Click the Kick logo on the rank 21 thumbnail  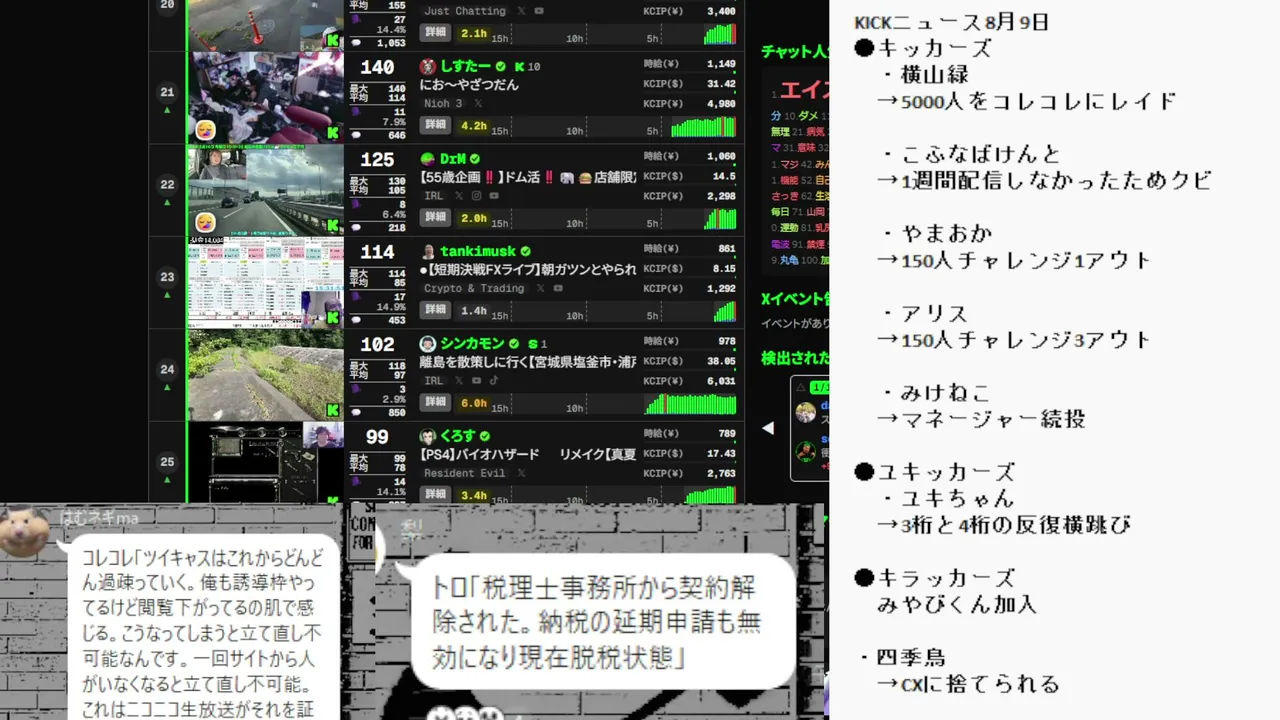click(333, 132)
